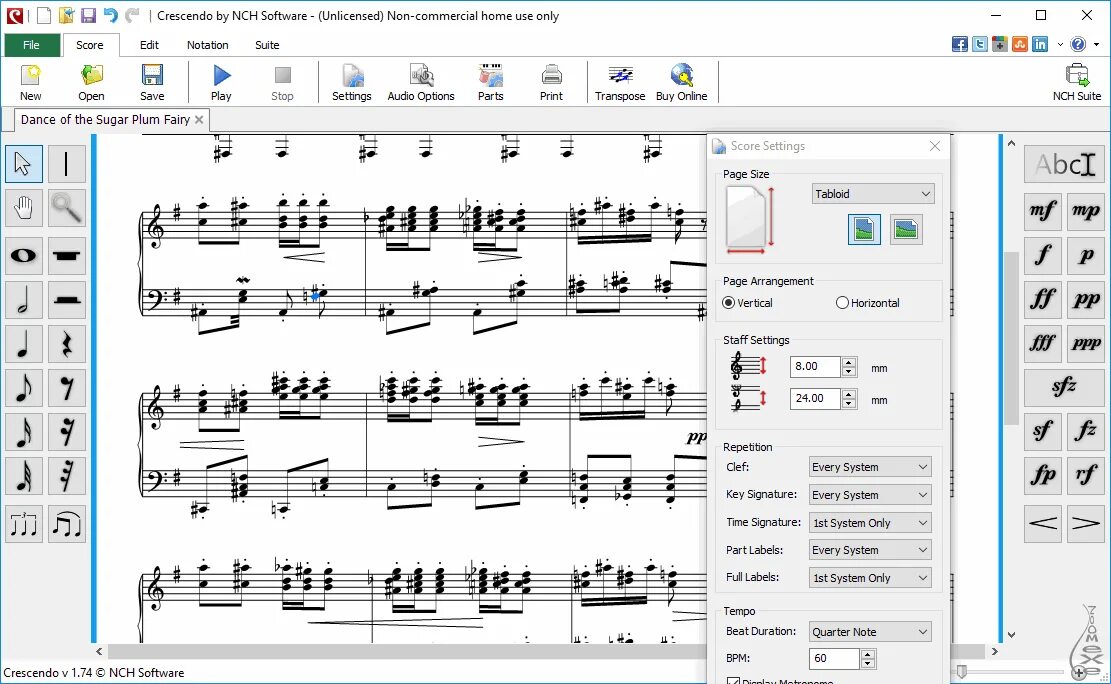Open the Parts toolbar button
Viewport: 1111px width, 684px height.
tap(490, 82)
